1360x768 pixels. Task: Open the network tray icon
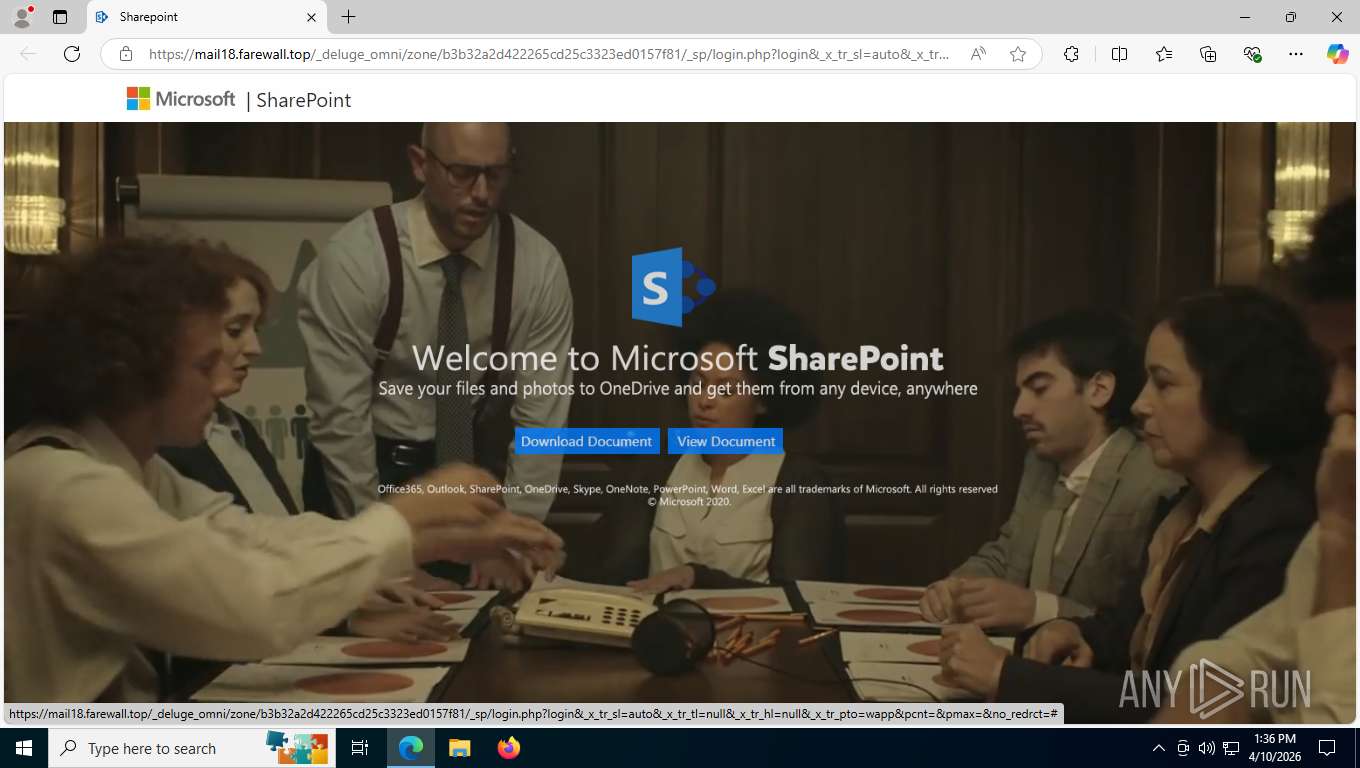coord(1230,748)
